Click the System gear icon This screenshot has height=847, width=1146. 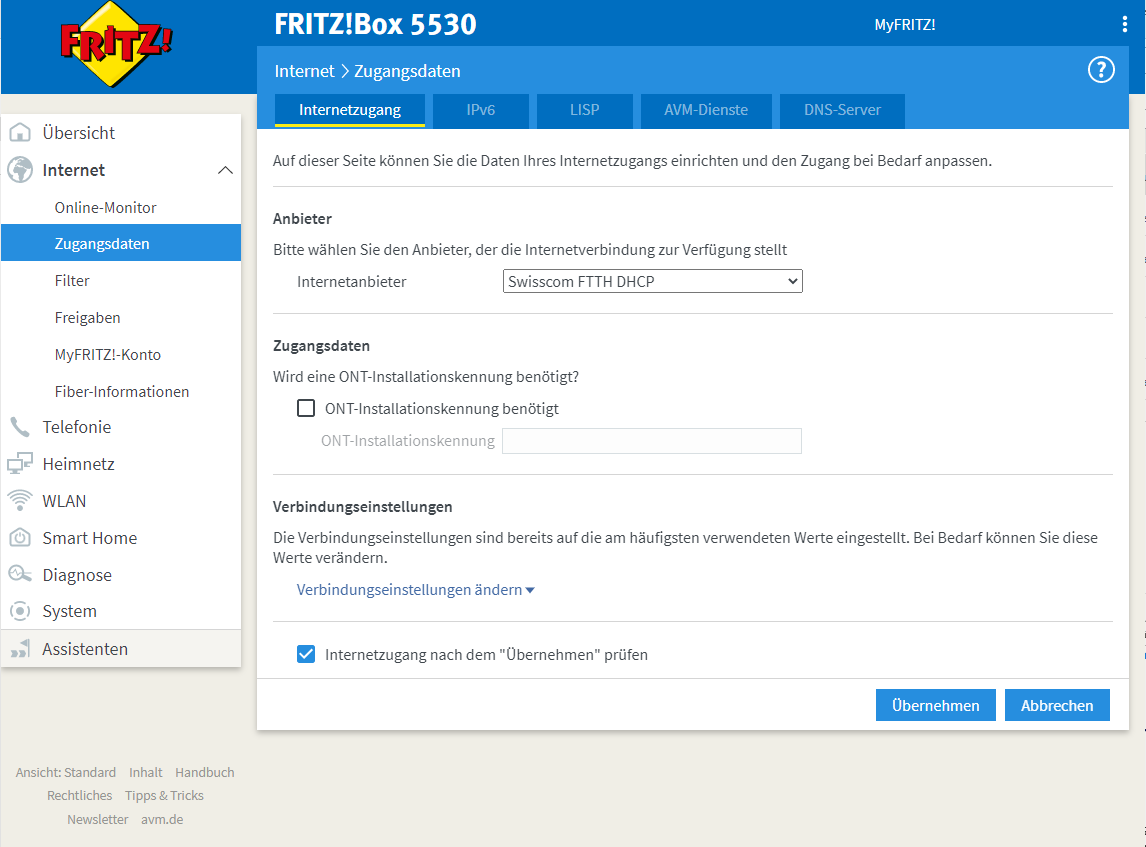click(x=20, y=611)
